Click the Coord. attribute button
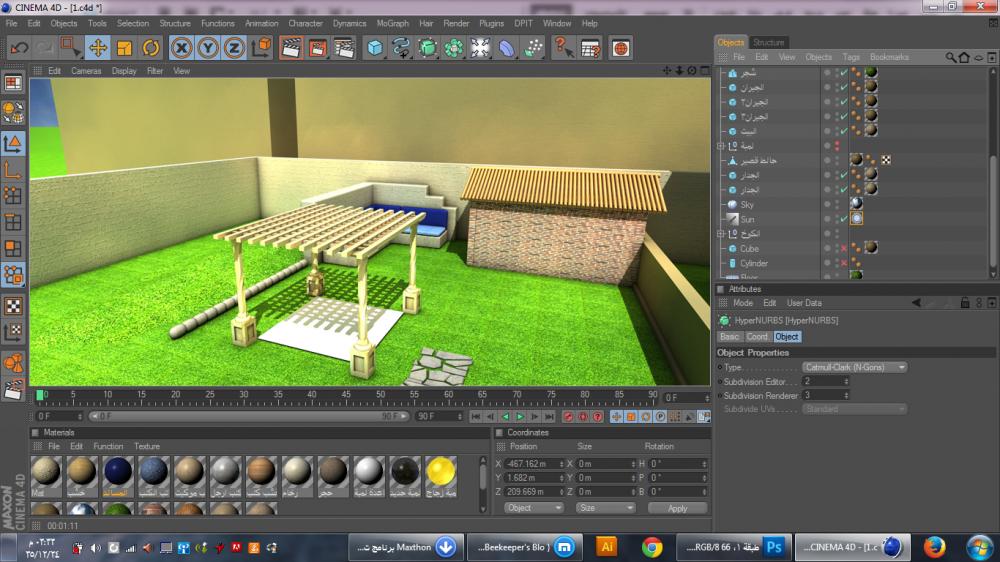 point(758,337)
